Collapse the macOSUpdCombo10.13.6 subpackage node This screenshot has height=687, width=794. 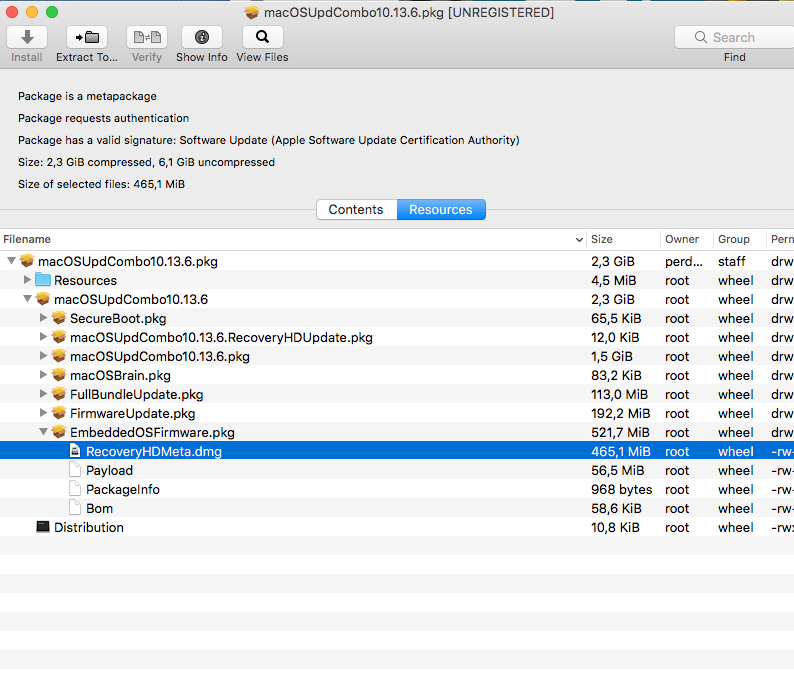pos(27,299)
